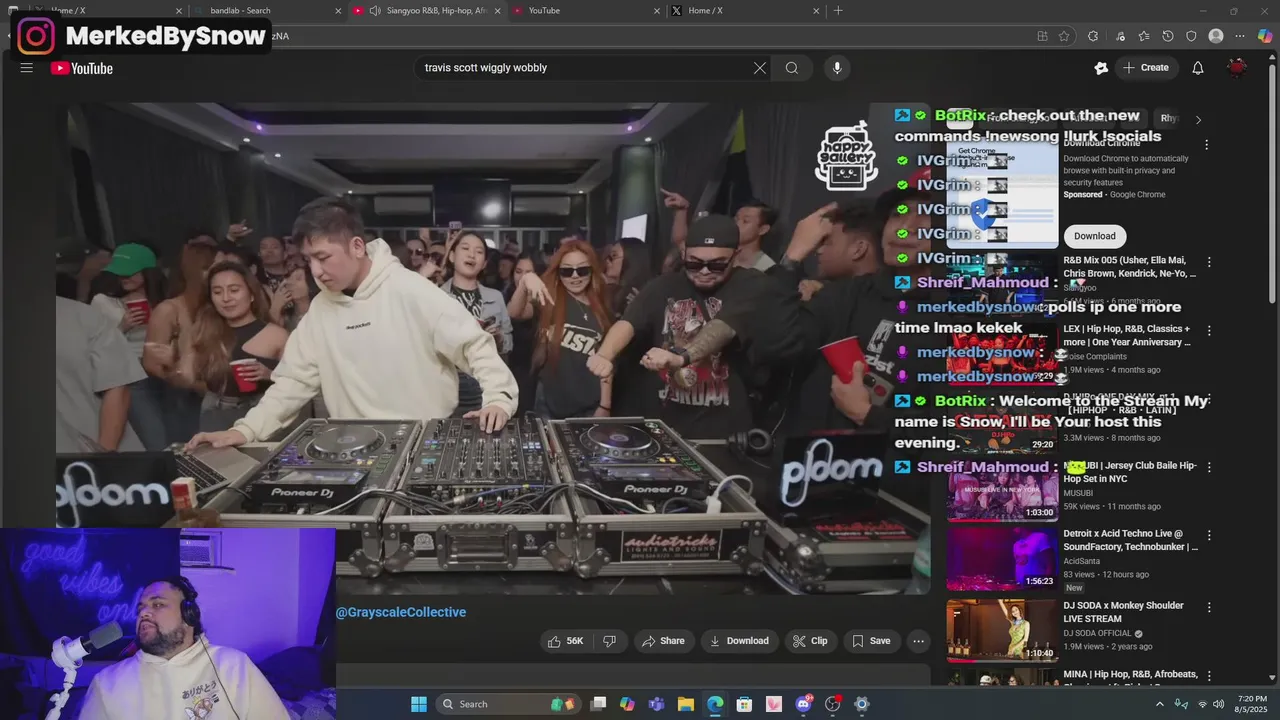
Task: Open options menu for R&B Mix 005
Action: pos(1209,262)
